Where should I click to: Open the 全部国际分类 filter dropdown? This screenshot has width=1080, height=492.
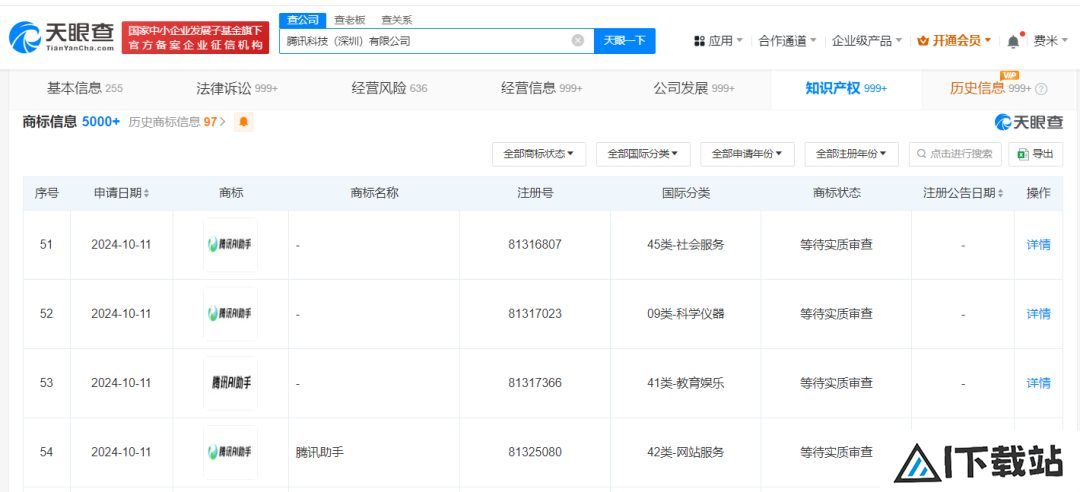tap(643, 154)
